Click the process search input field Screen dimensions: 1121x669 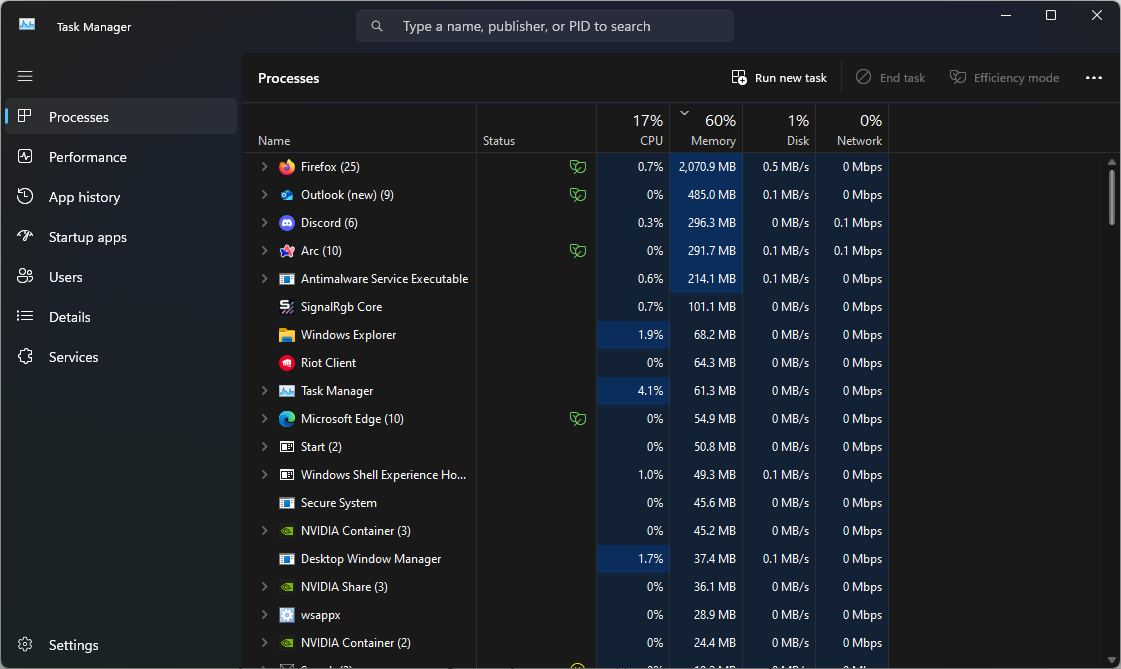545,26
